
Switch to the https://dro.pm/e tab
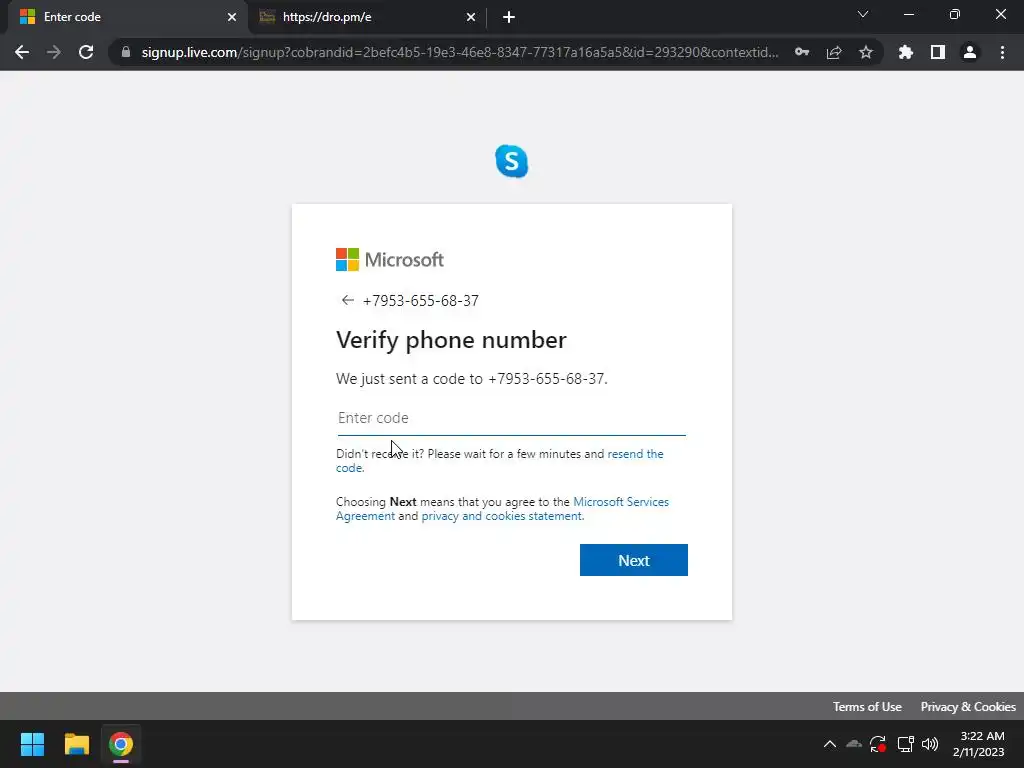pos(366,17)
